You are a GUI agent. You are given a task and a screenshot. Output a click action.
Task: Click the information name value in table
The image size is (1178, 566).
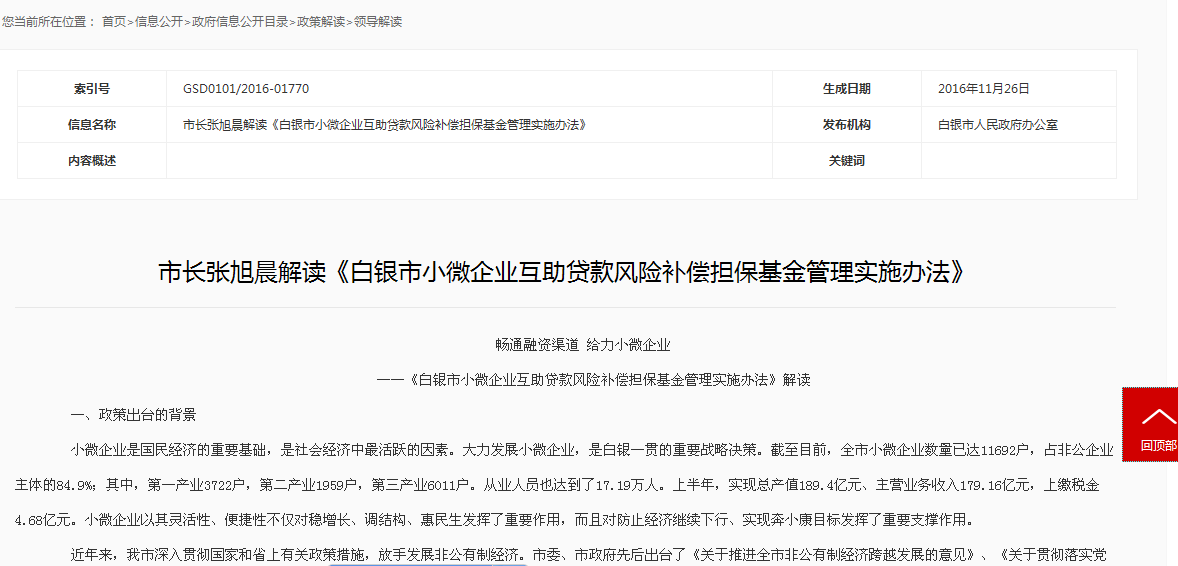click(x=384, y=125)
